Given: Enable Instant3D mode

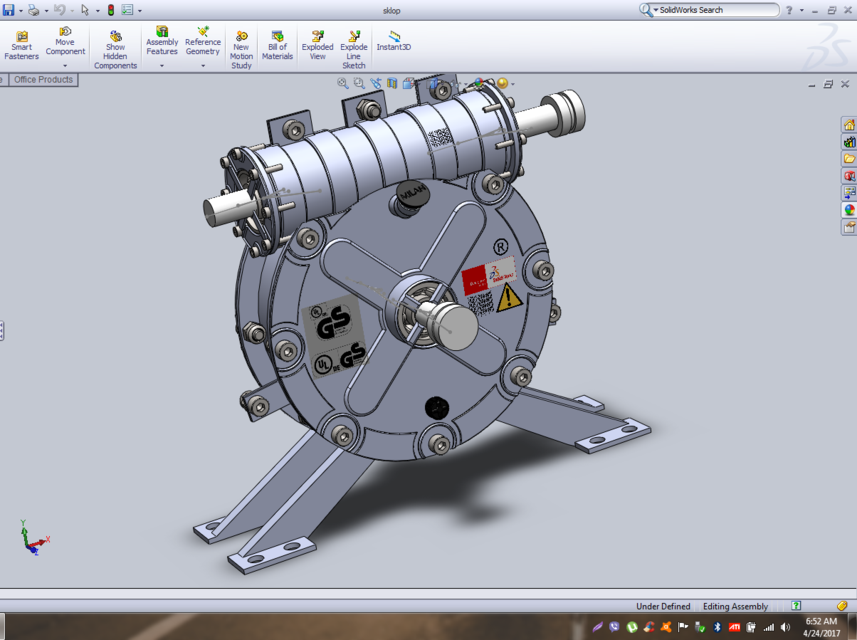Looking at the screenshot, I should (394, 40).
